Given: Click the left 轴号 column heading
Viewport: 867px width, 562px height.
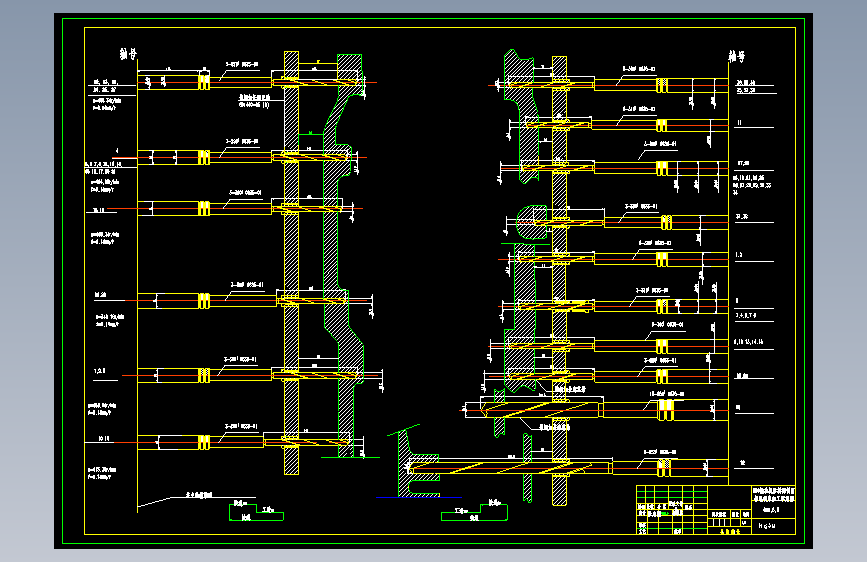Looking at the screenshot, I should coord(128,54).
